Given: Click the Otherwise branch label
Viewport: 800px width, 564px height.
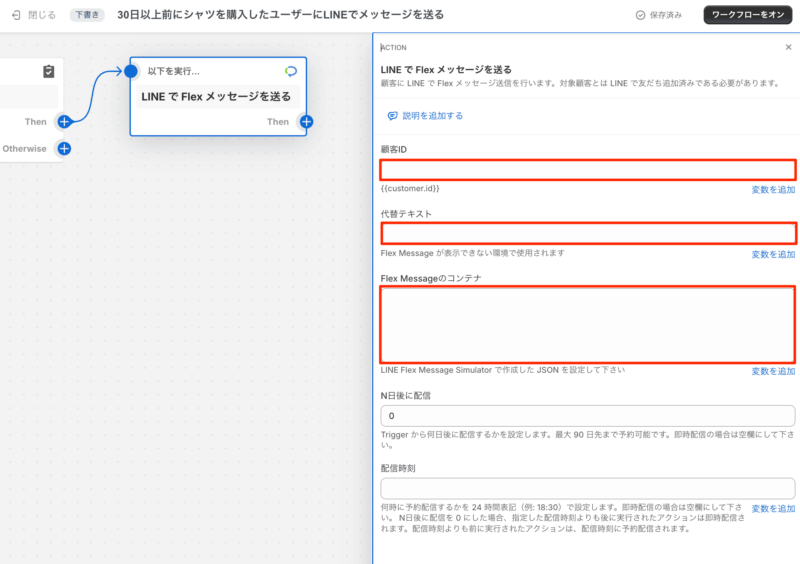Looking at the screenshot, I should point(24,149).
